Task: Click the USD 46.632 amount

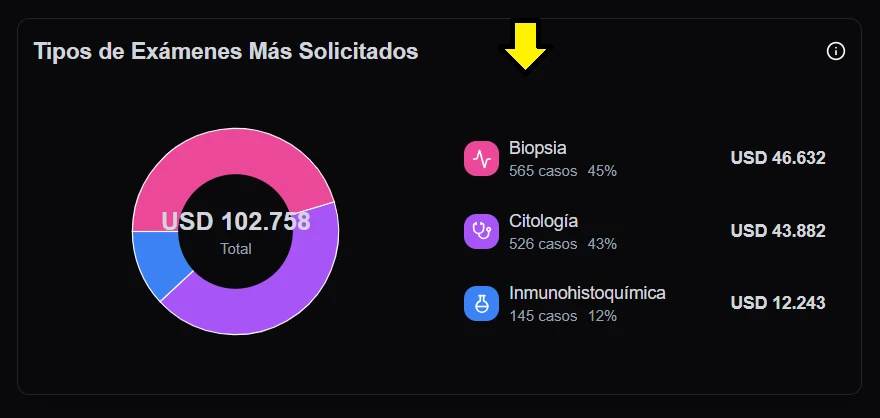Action: (x=778, y=158)
